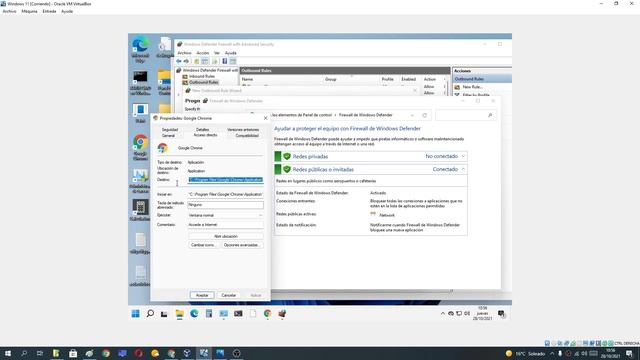Launch Microsoft Edge from the guest taskbar

click(x=194, y=313)
